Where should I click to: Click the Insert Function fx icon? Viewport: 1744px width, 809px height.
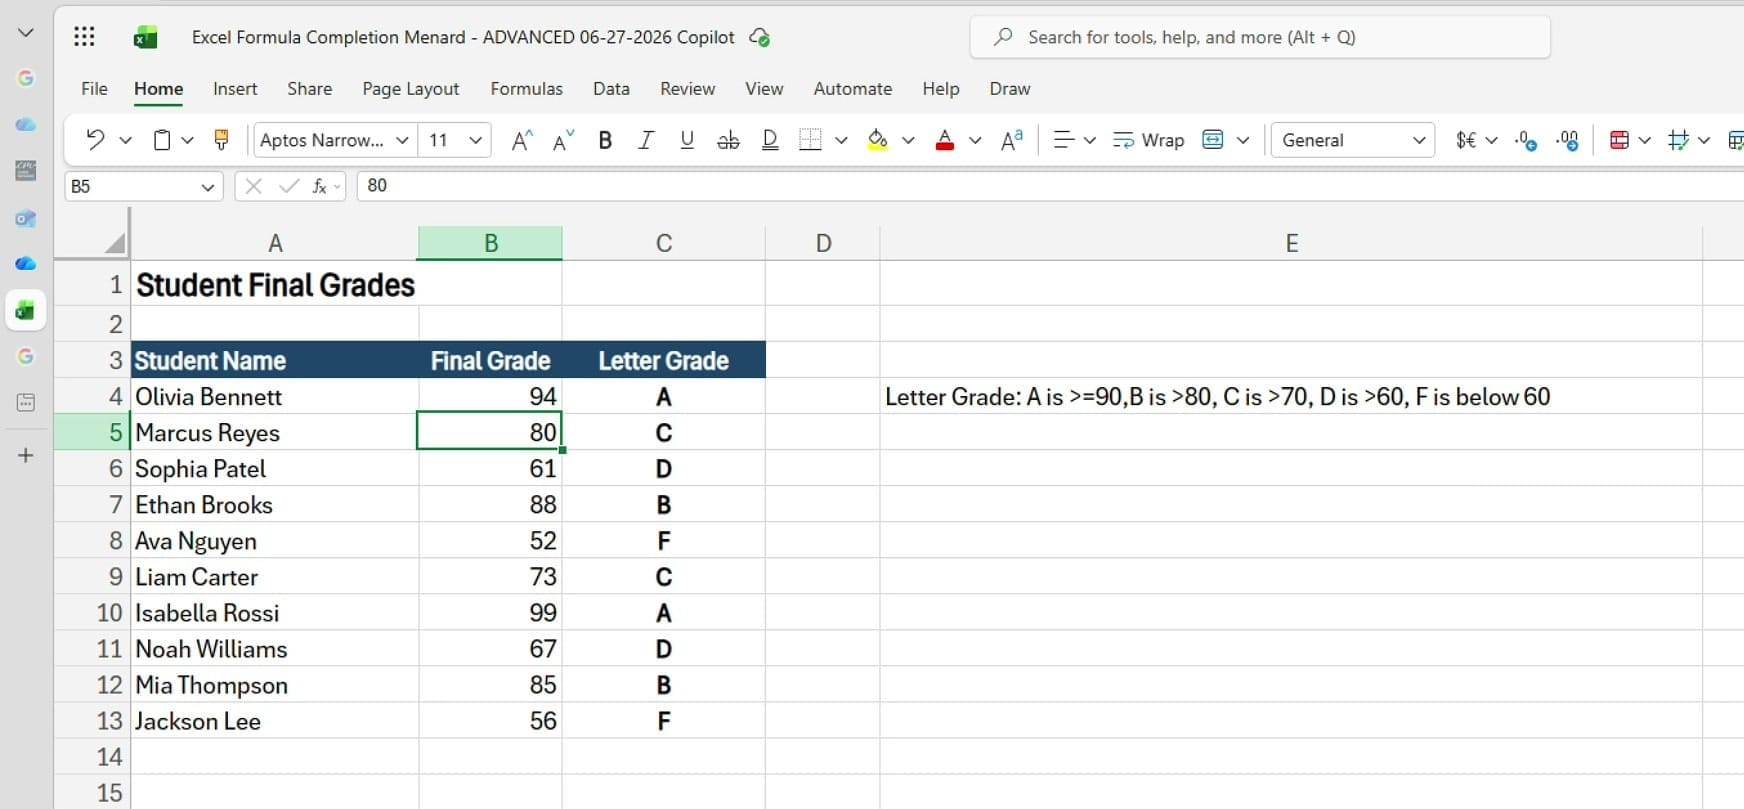pyautogui.click(x=320, y=186)
